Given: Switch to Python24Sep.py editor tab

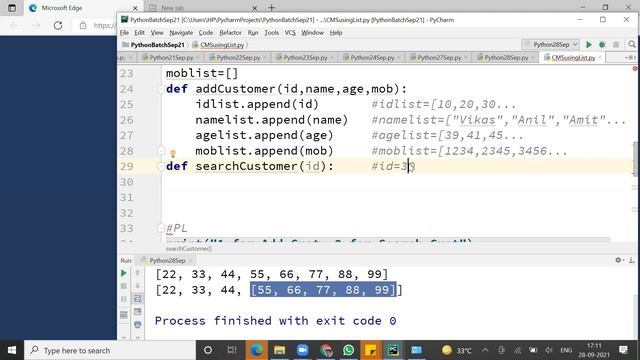Looking at the screenshot, I should coord(372,58).
